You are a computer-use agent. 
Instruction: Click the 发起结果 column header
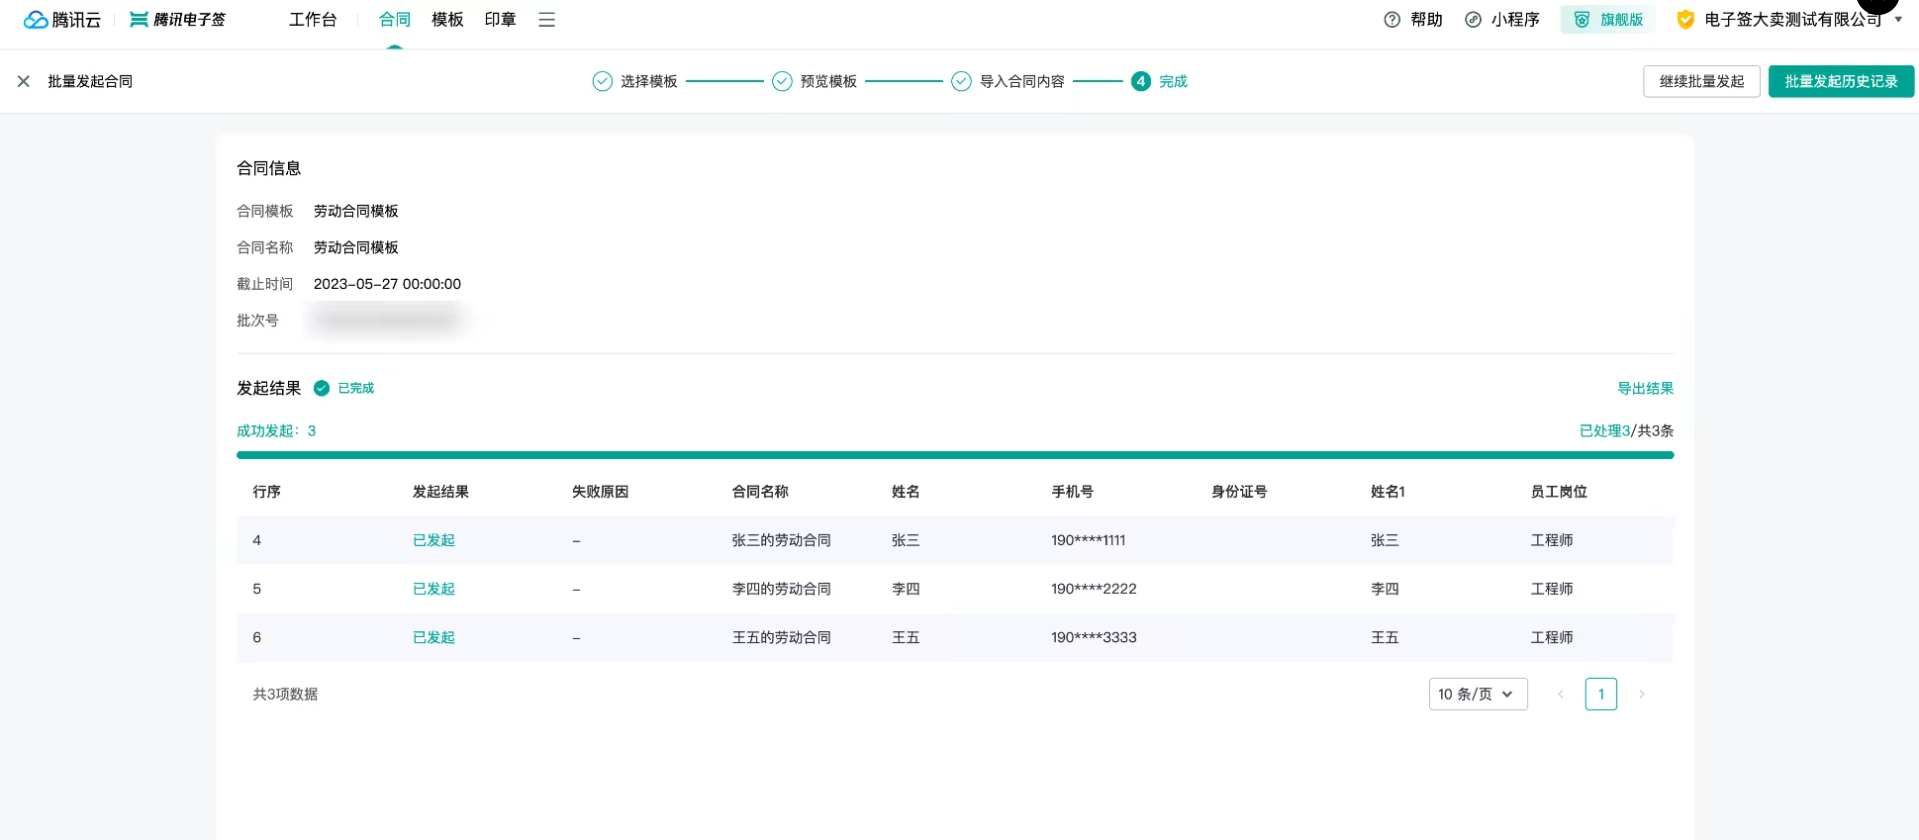(x=440, y=492)
